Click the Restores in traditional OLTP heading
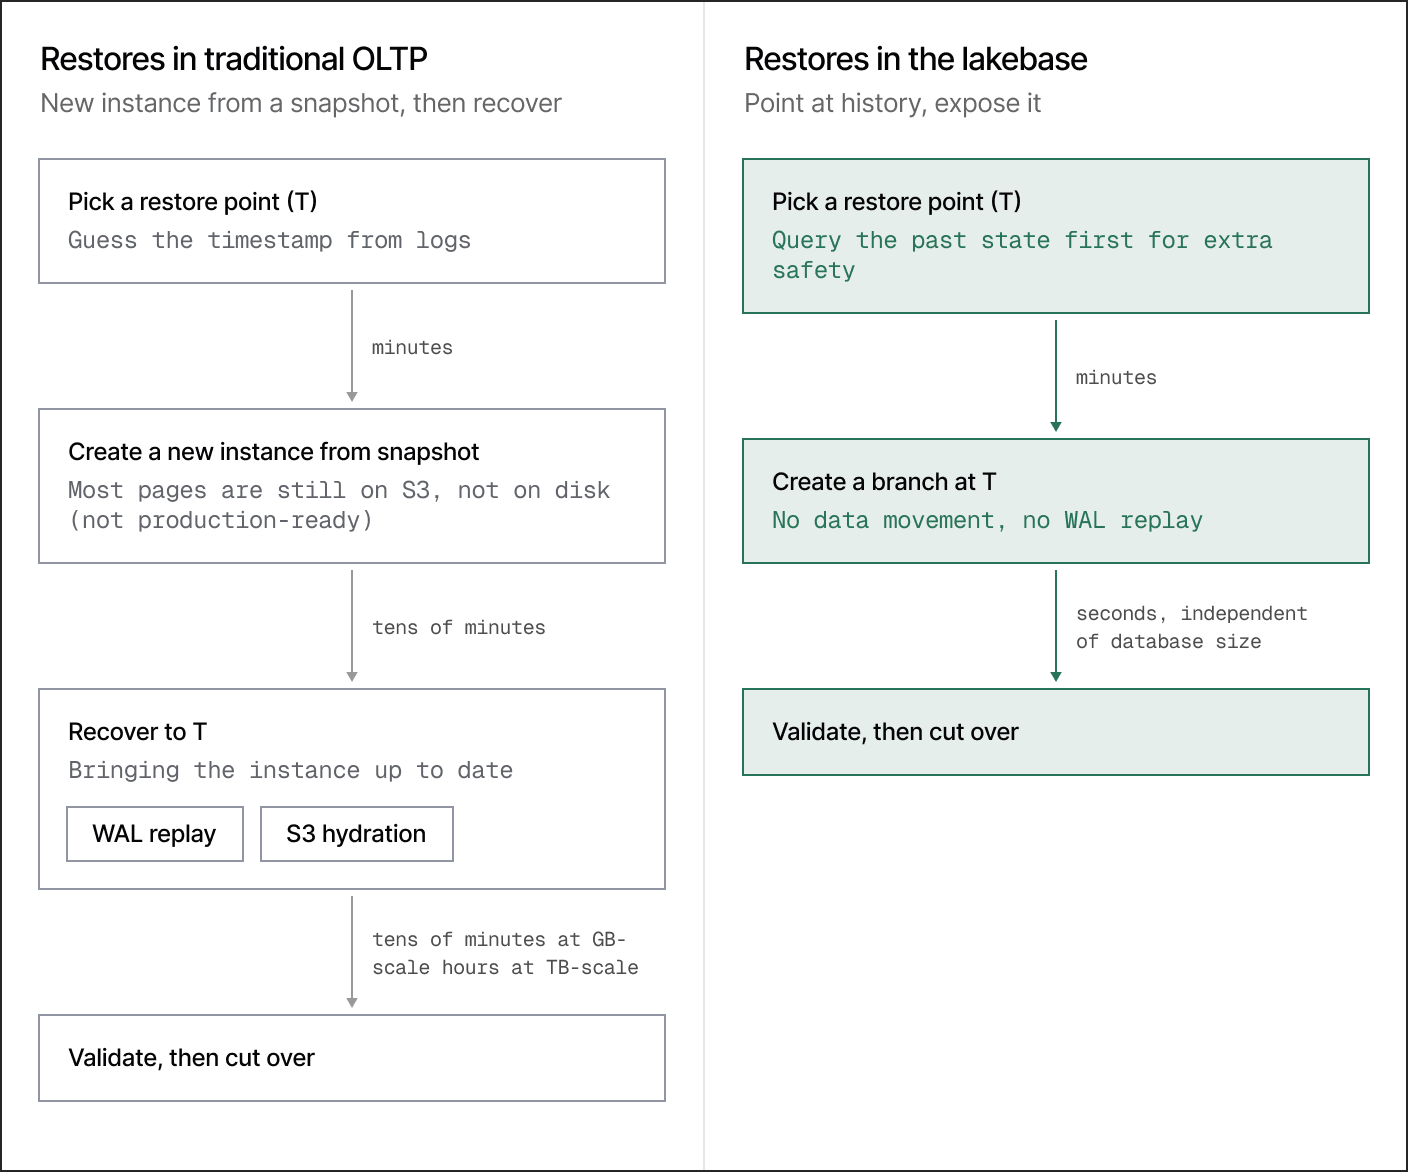 [234, 59]
